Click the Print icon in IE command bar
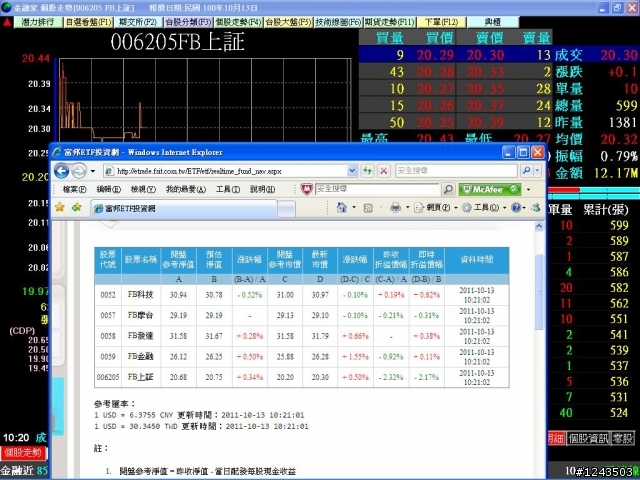This screenshot has width=640, height=480. pyautogui.click(x=395, y=208)
